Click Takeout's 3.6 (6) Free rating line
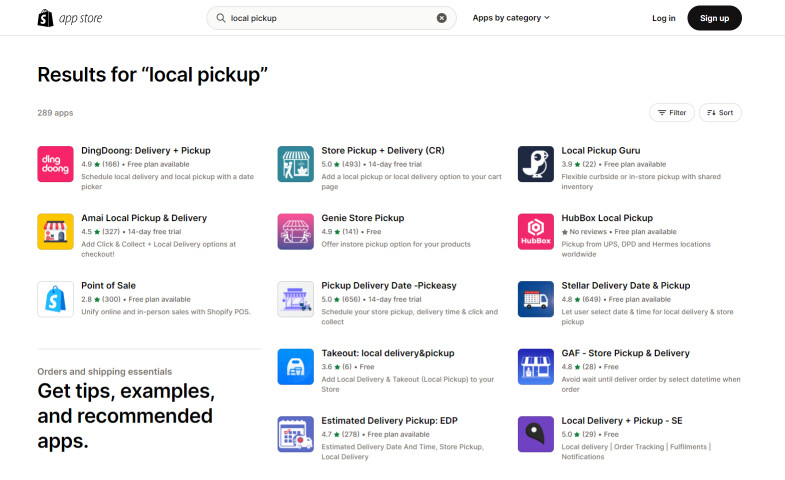 348,367
